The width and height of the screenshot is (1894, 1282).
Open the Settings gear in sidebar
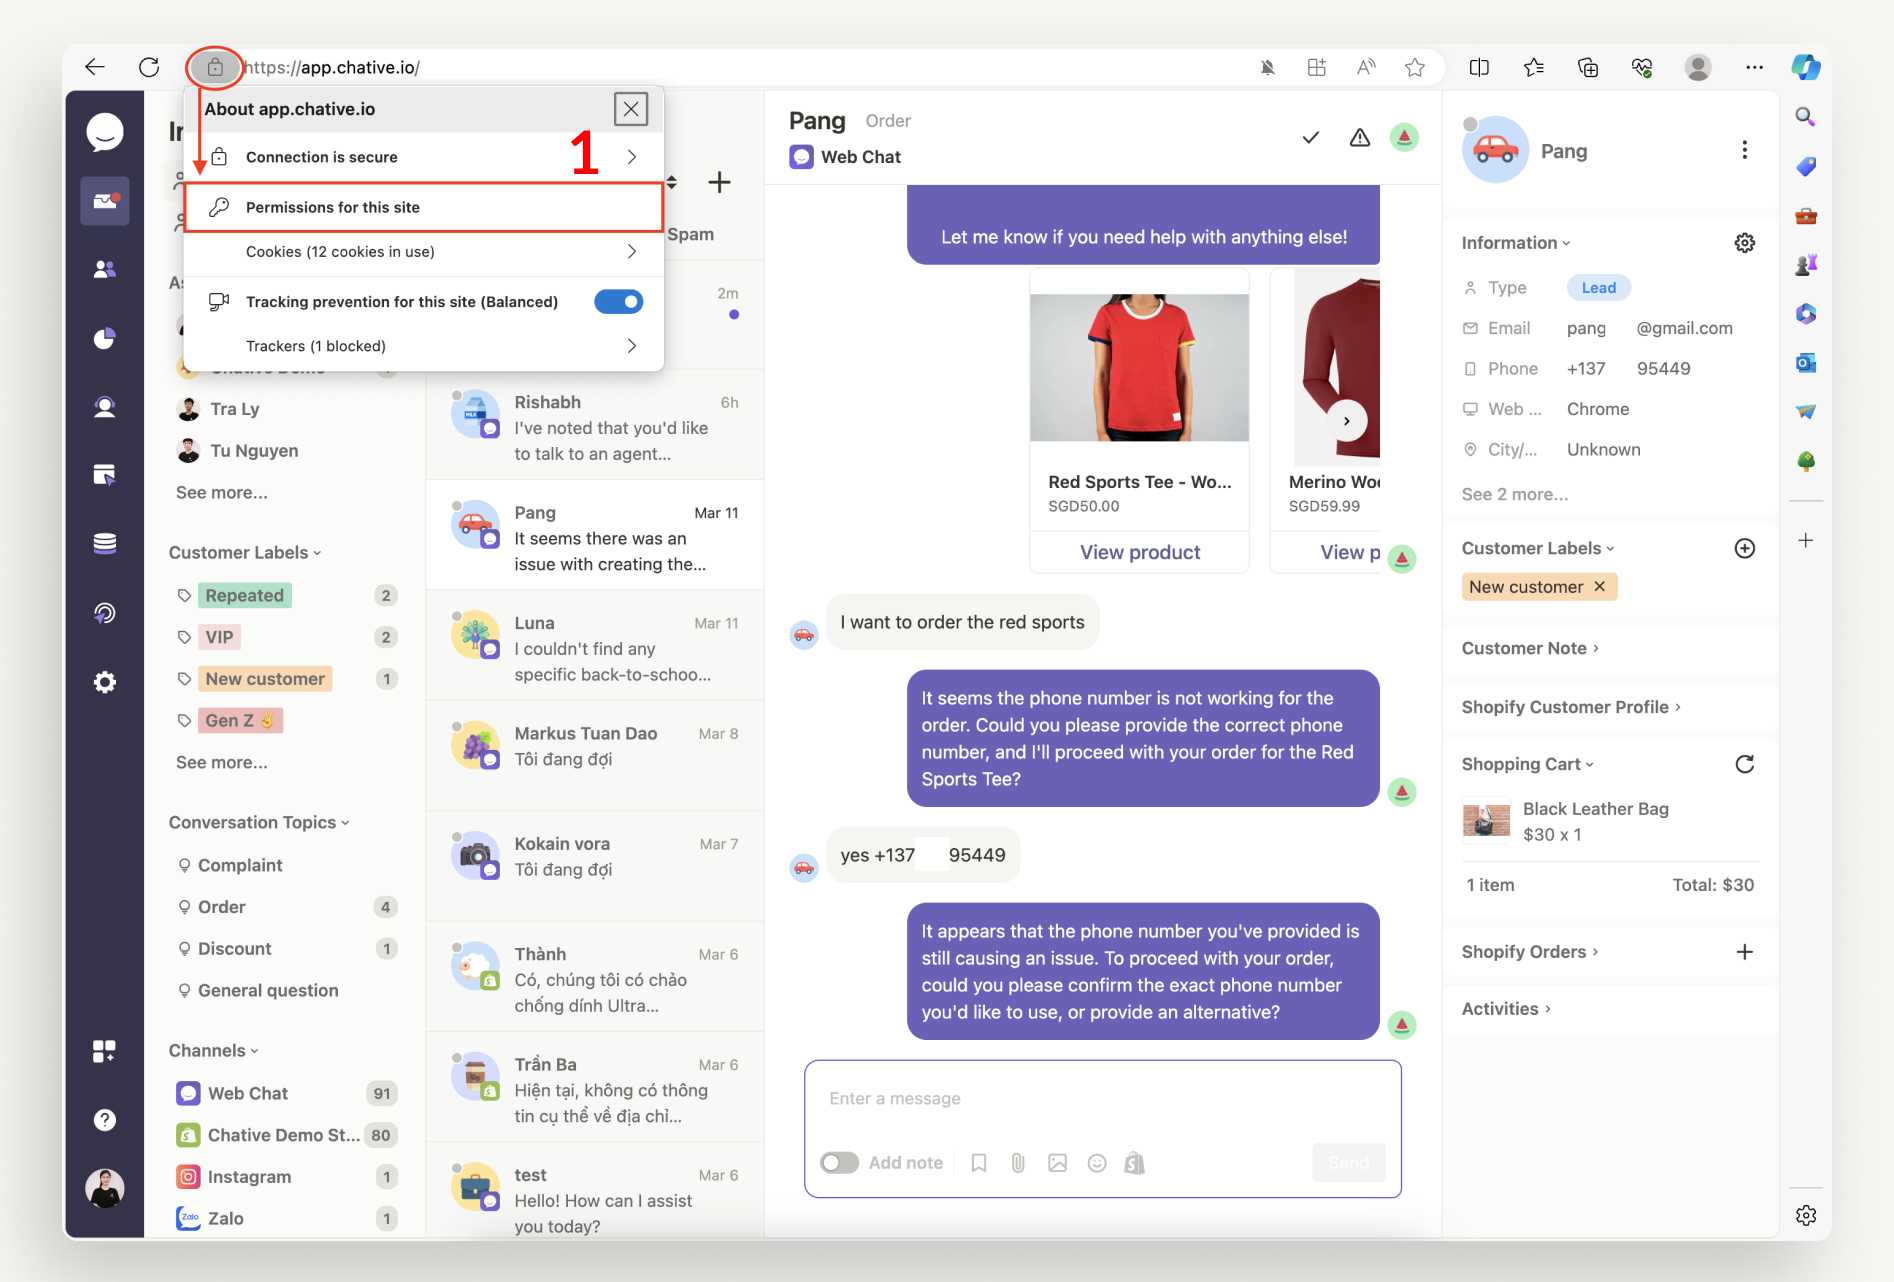coord(104,682)
